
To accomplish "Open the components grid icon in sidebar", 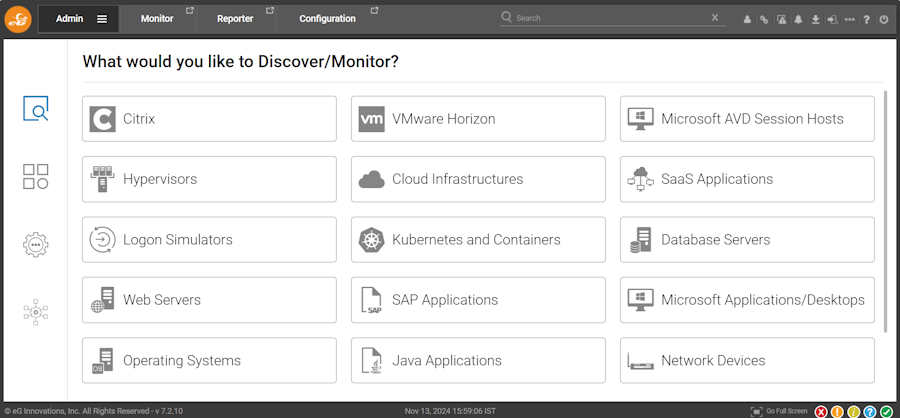I will pos(36,177).
